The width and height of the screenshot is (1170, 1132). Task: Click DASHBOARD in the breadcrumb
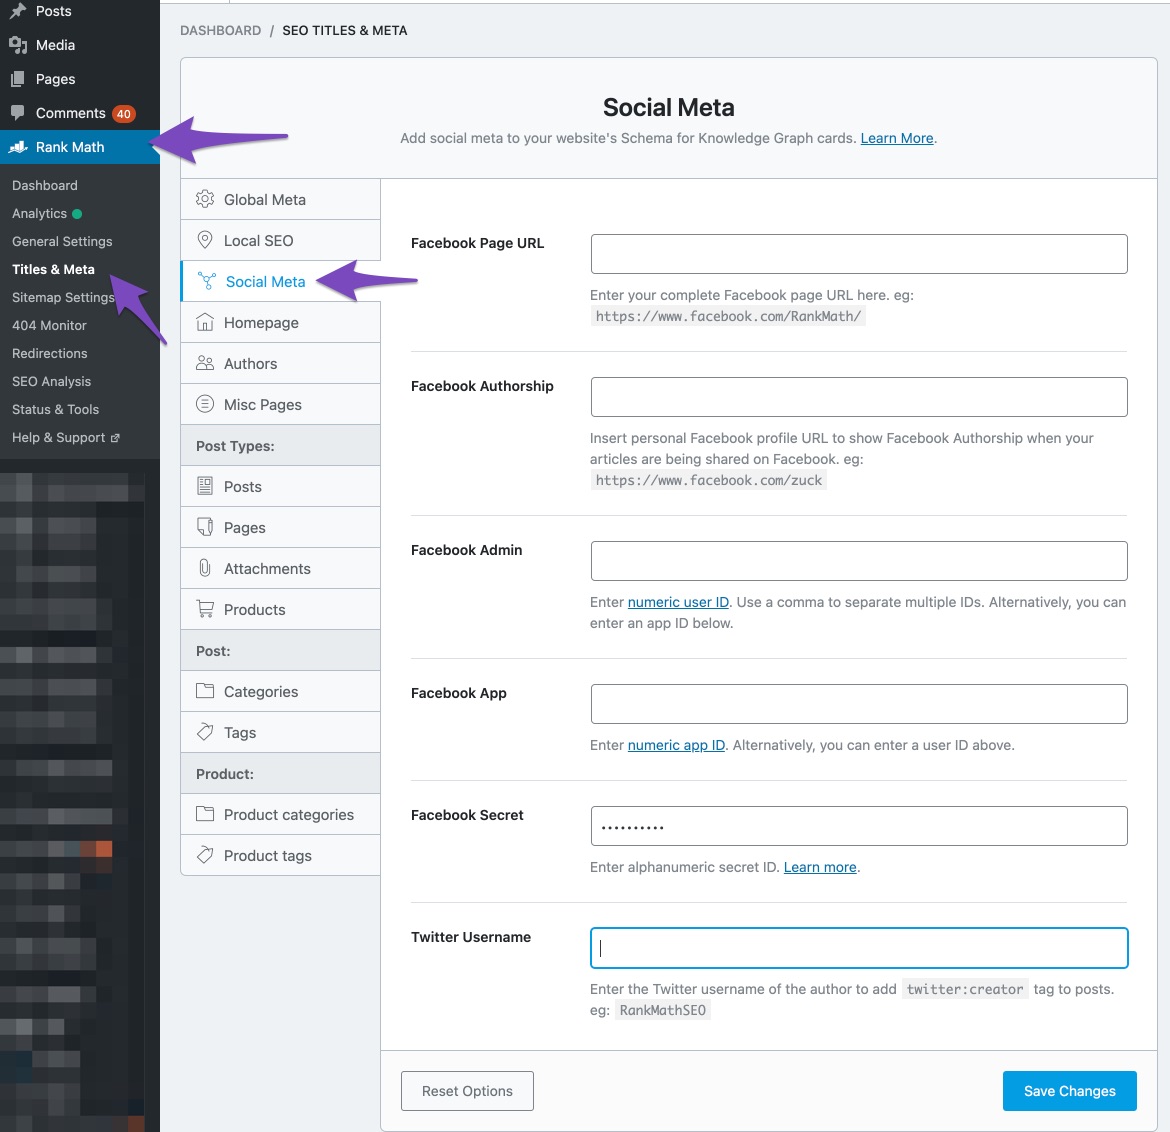pyautogui.click(x=220, y=31)
